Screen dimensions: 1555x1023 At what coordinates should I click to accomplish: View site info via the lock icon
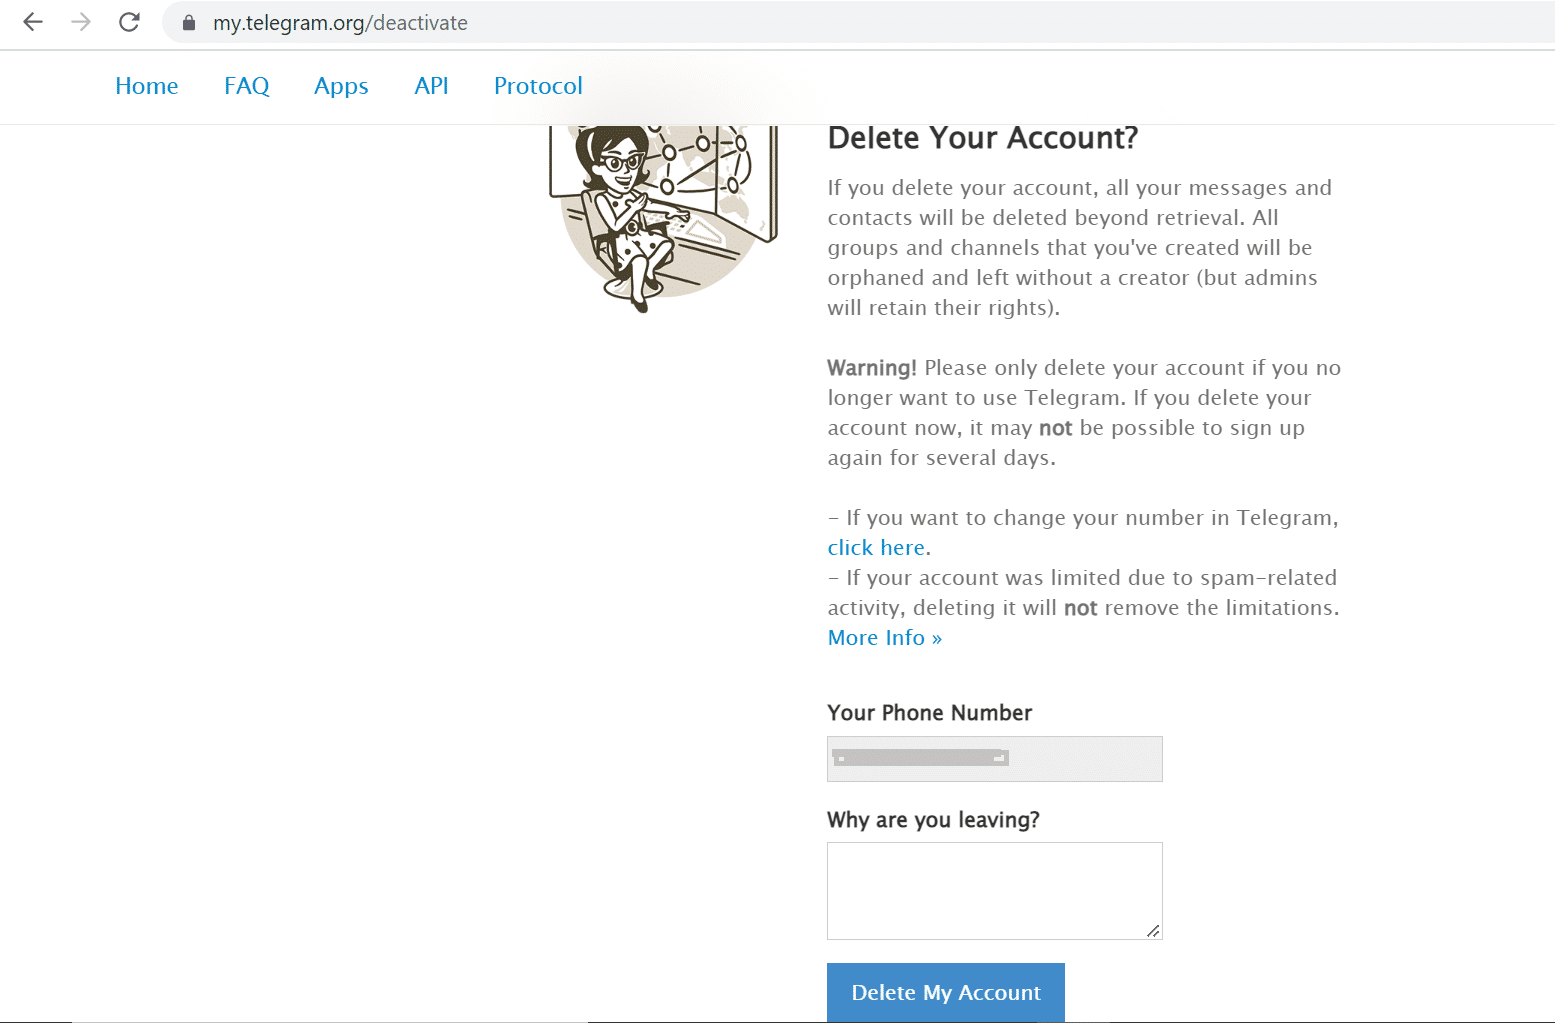[x=189, y=23]
